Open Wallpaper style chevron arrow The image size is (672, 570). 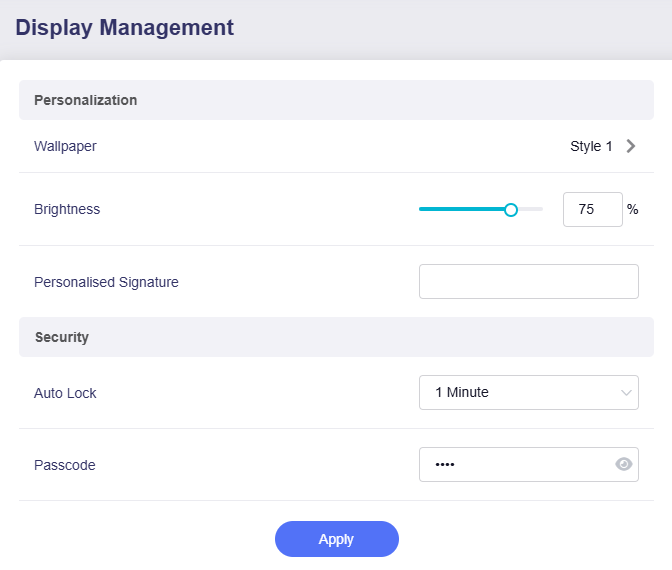point(630,146)
